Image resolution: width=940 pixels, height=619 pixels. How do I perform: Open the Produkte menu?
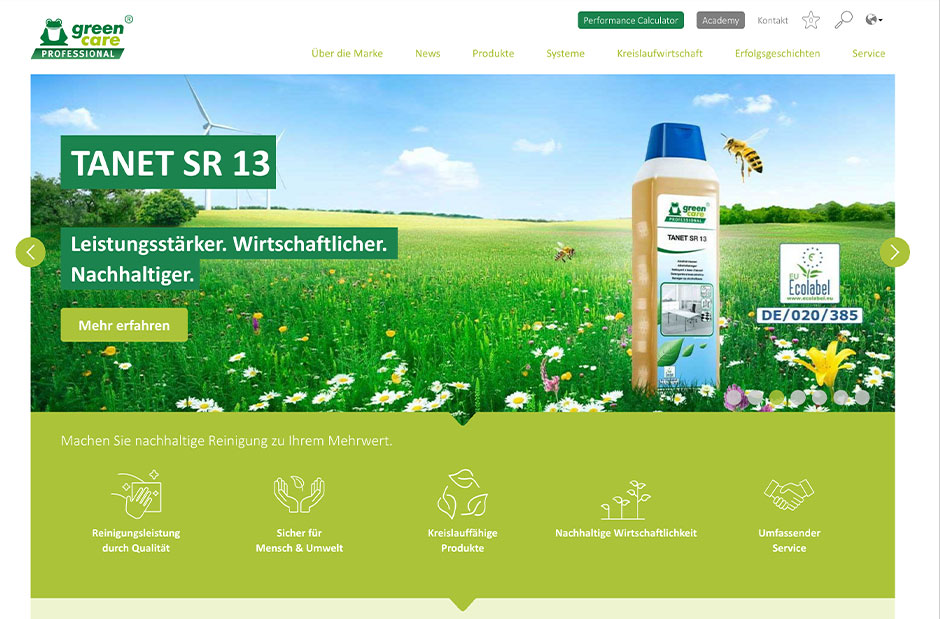coord(493,53)
